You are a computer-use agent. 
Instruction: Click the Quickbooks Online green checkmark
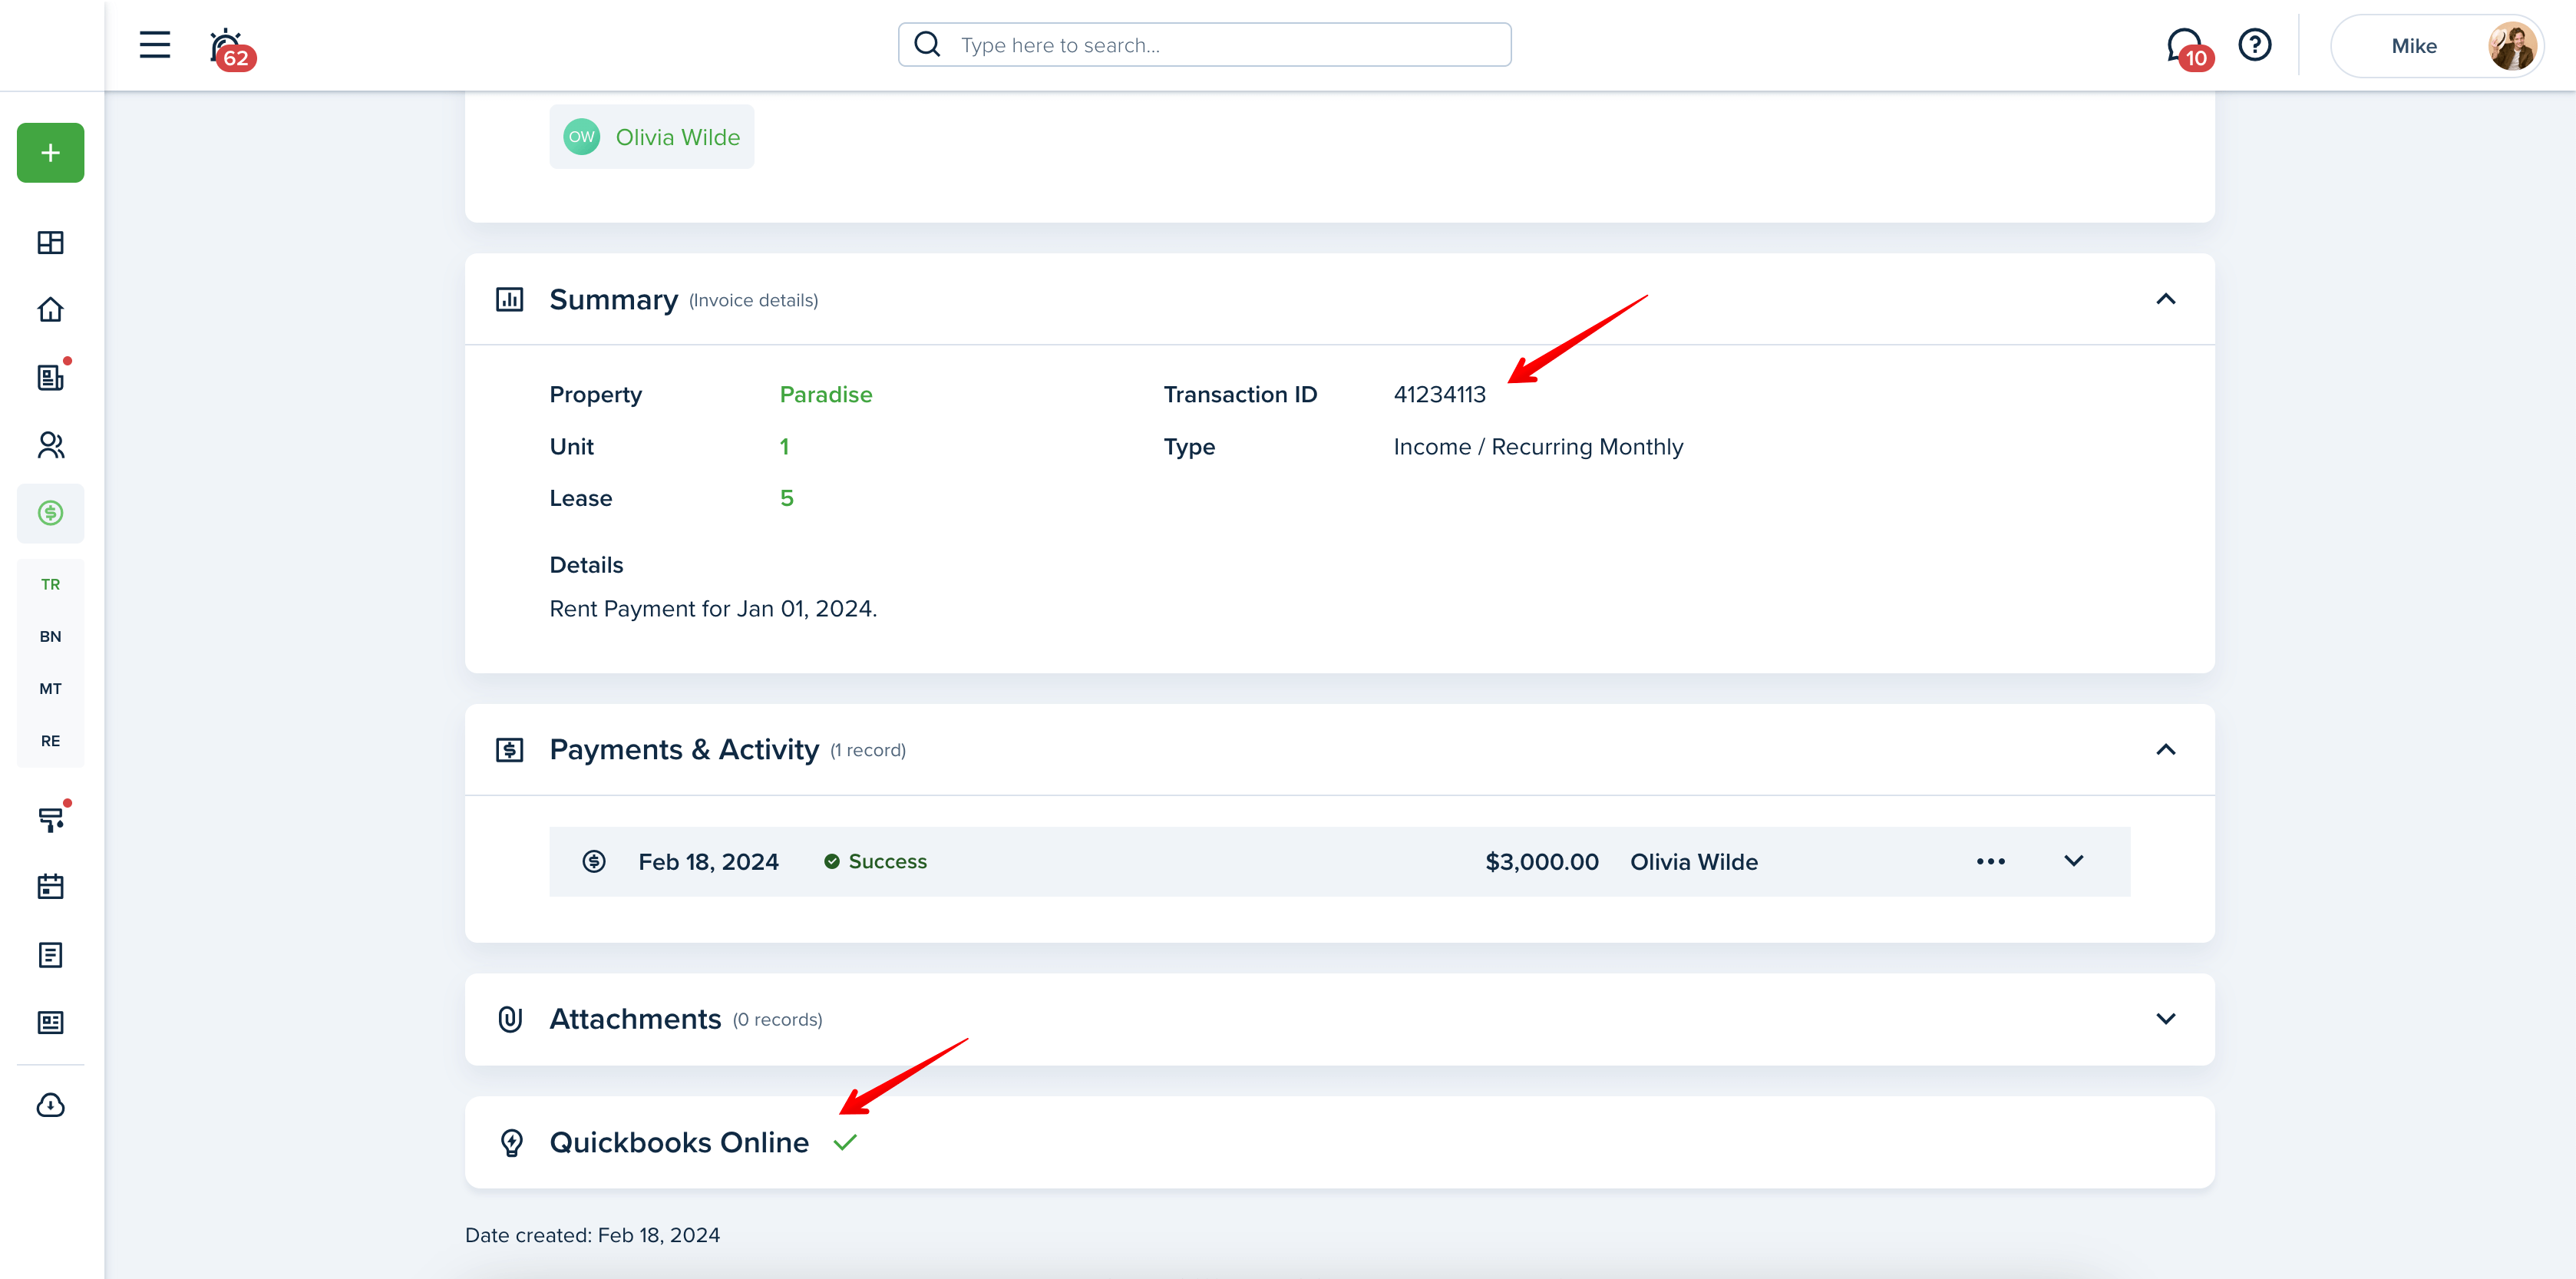click(845, 1142)
